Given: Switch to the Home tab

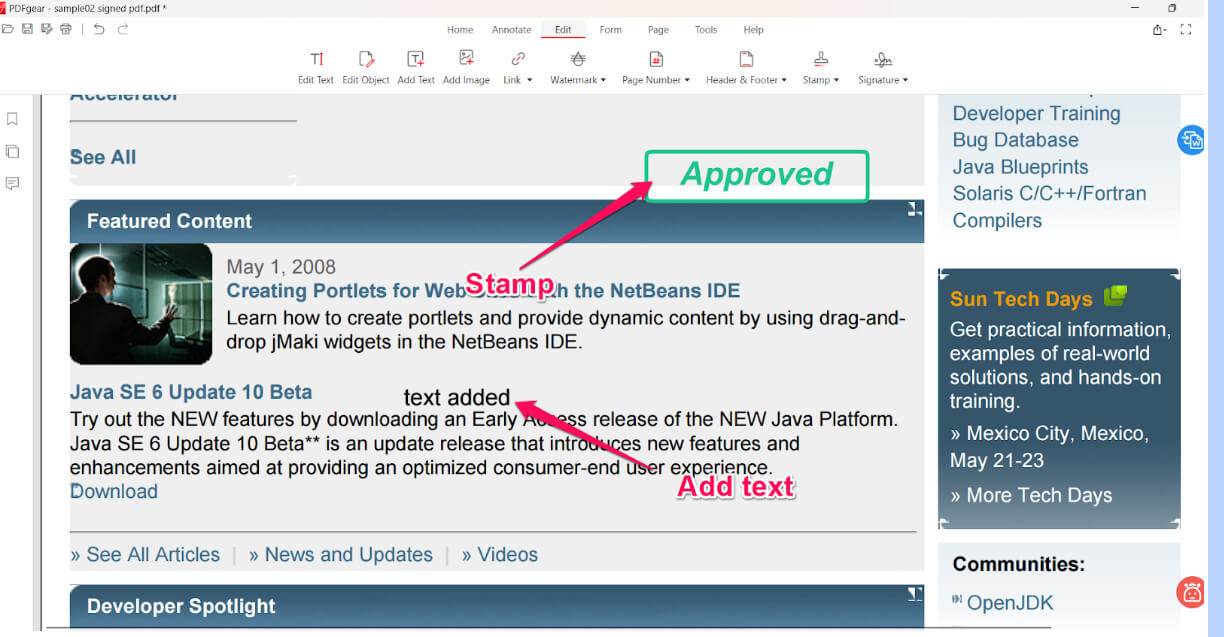Looking at the screenshot, I should point(460,30).
